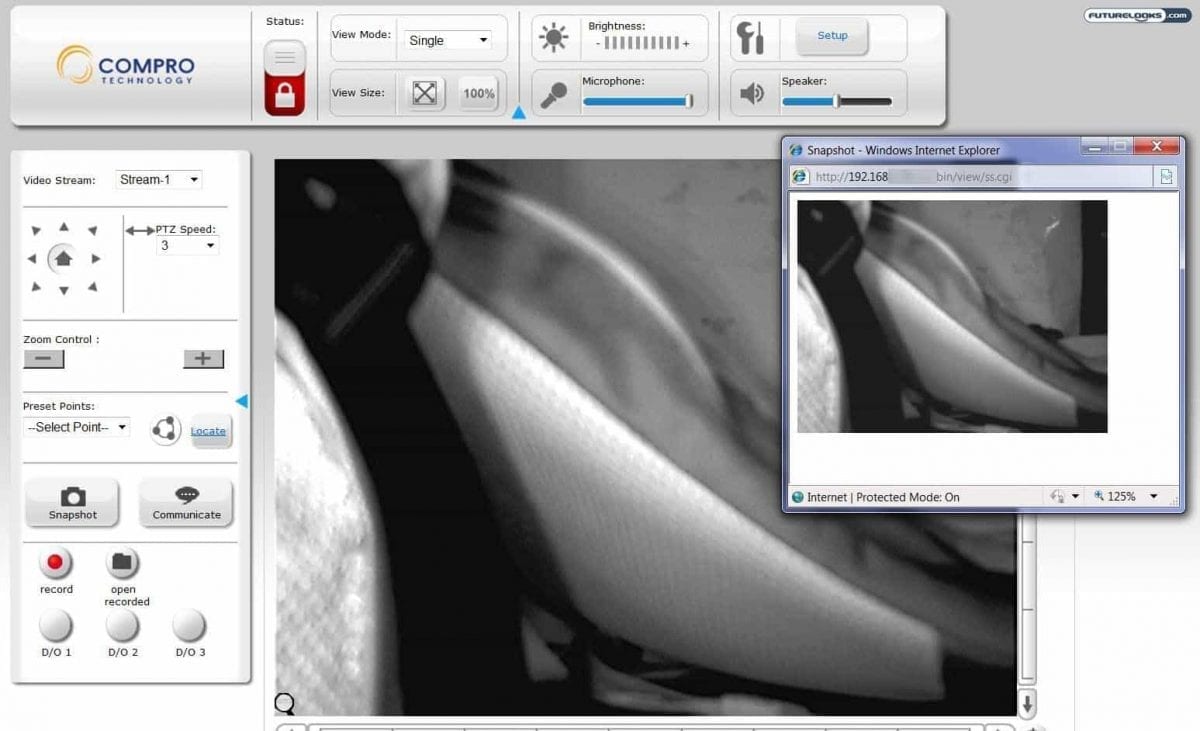The image size is (1200, 731).
Task: Click the Speaker volume slider
Action: 837,101
